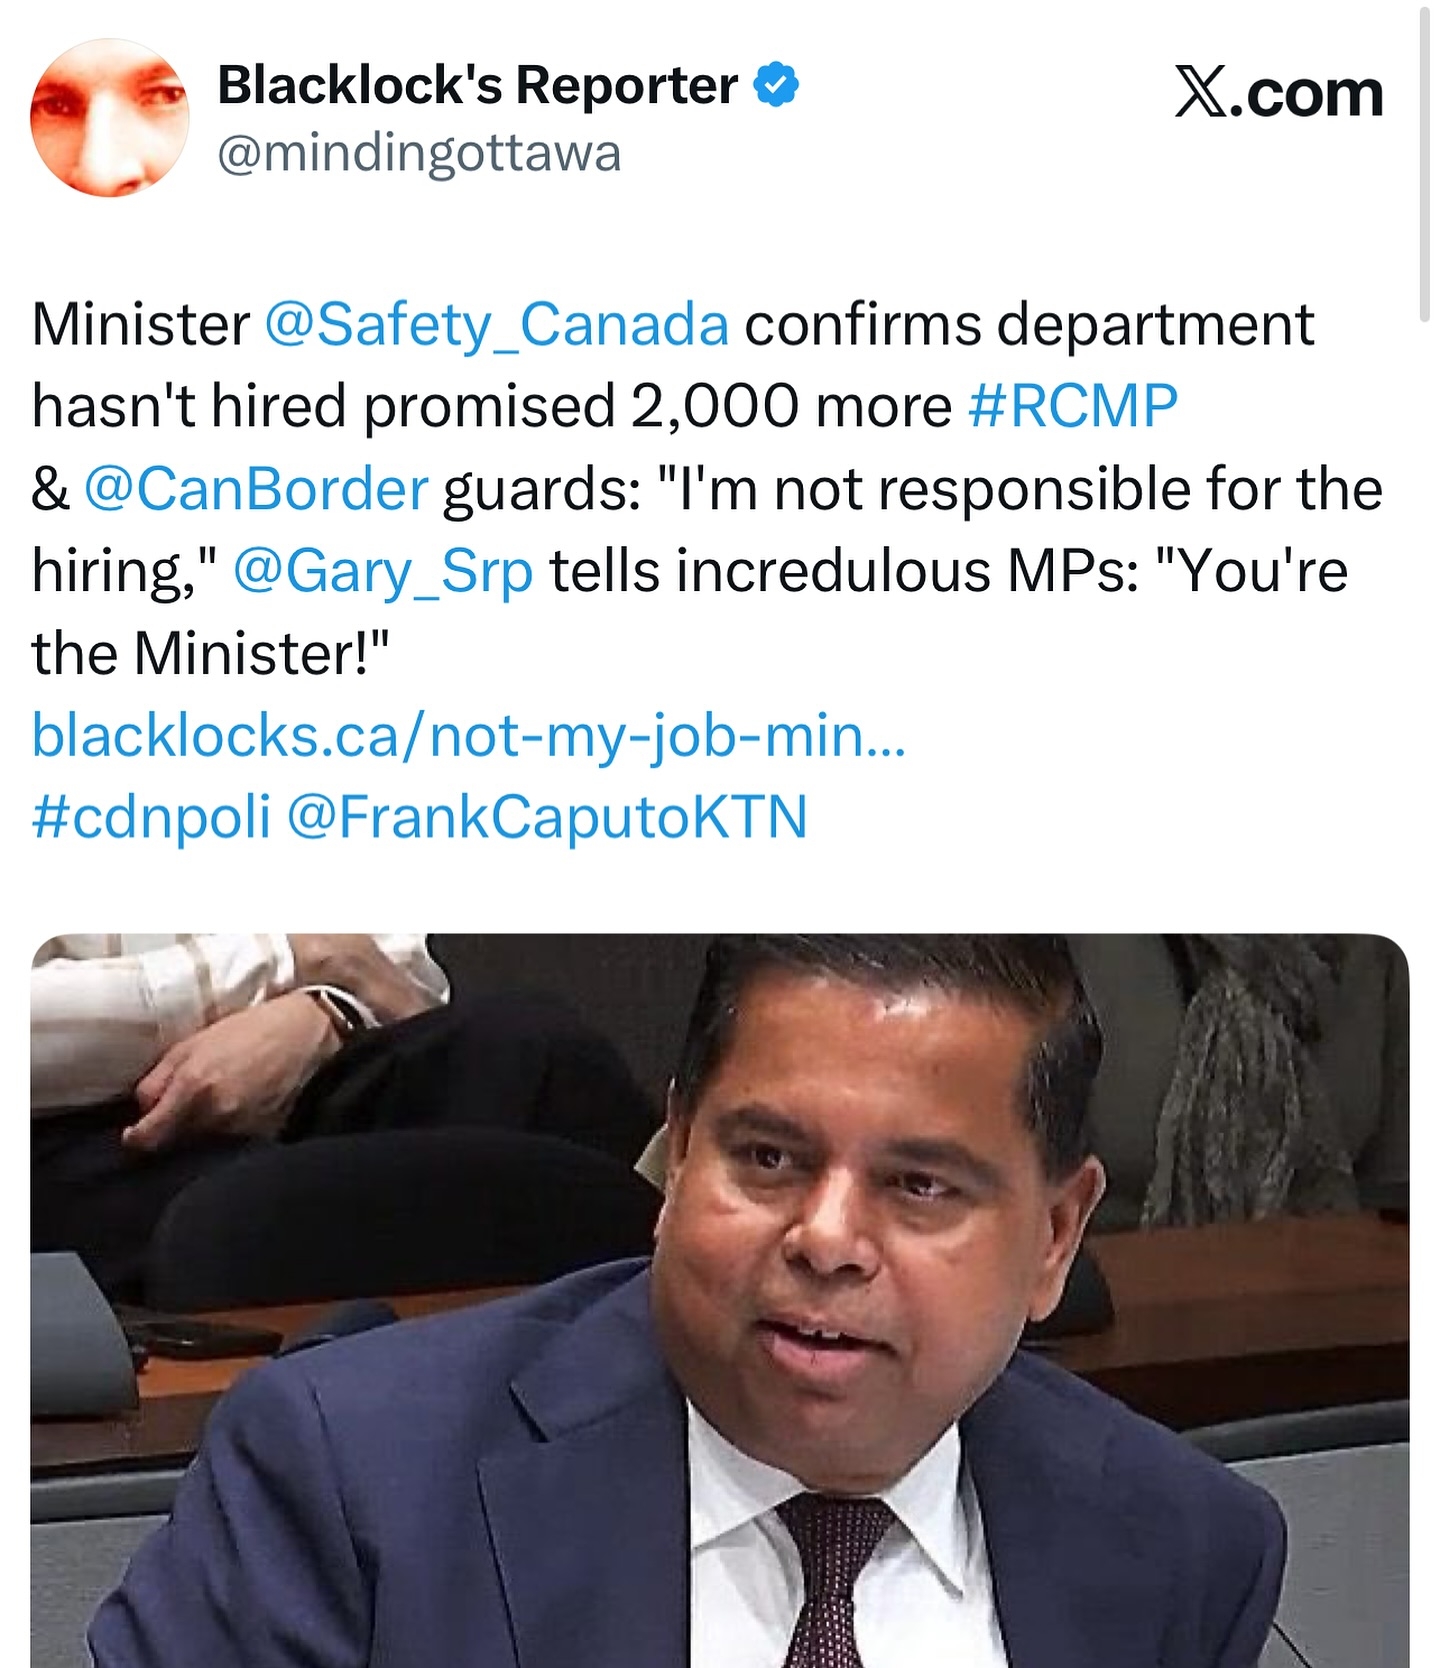Open the Blacklock's Reporter profile avatar

[110, 118]
